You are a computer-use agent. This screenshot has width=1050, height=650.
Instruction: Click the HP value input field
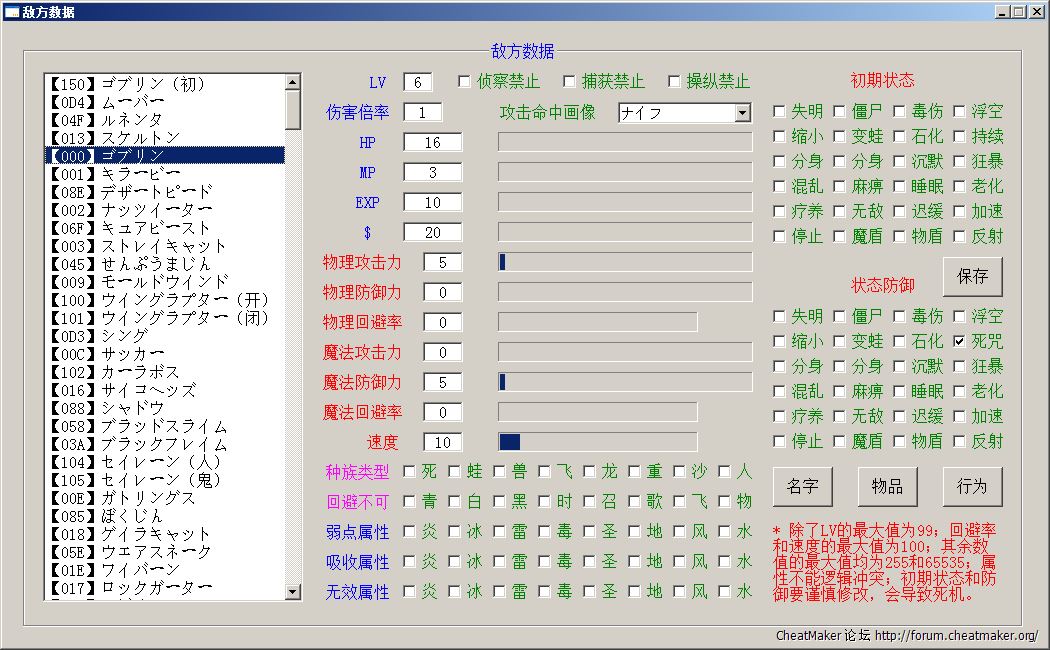(x=433, y=142)
